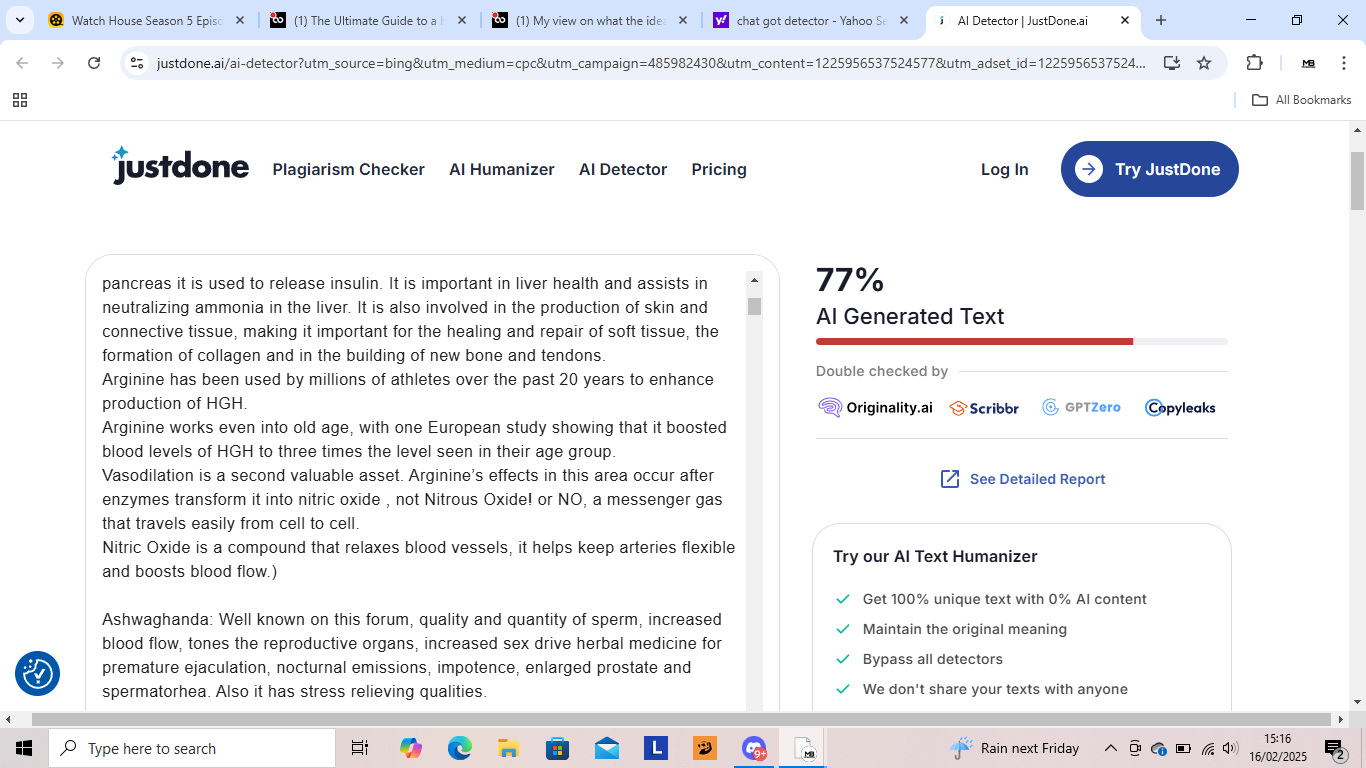This screenshot has height=768, width=1366.
Task: View site information icon in address bar
Action: pyautogui.click(x=138, y=63)
